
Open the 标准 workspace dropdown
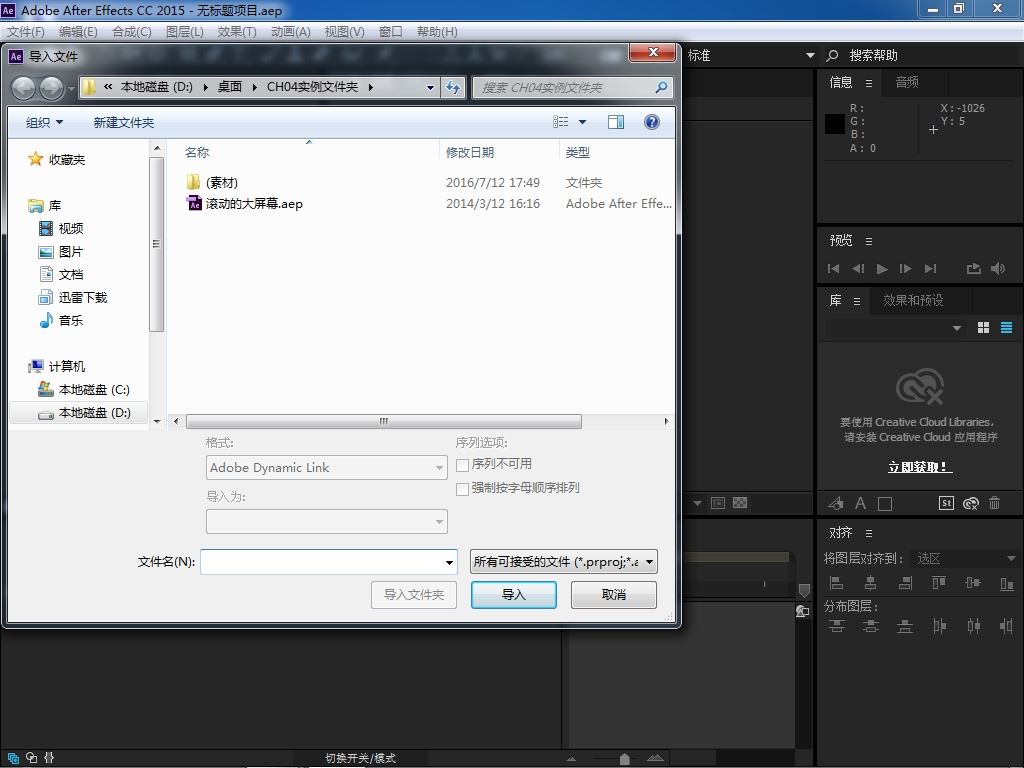(751, 56)
